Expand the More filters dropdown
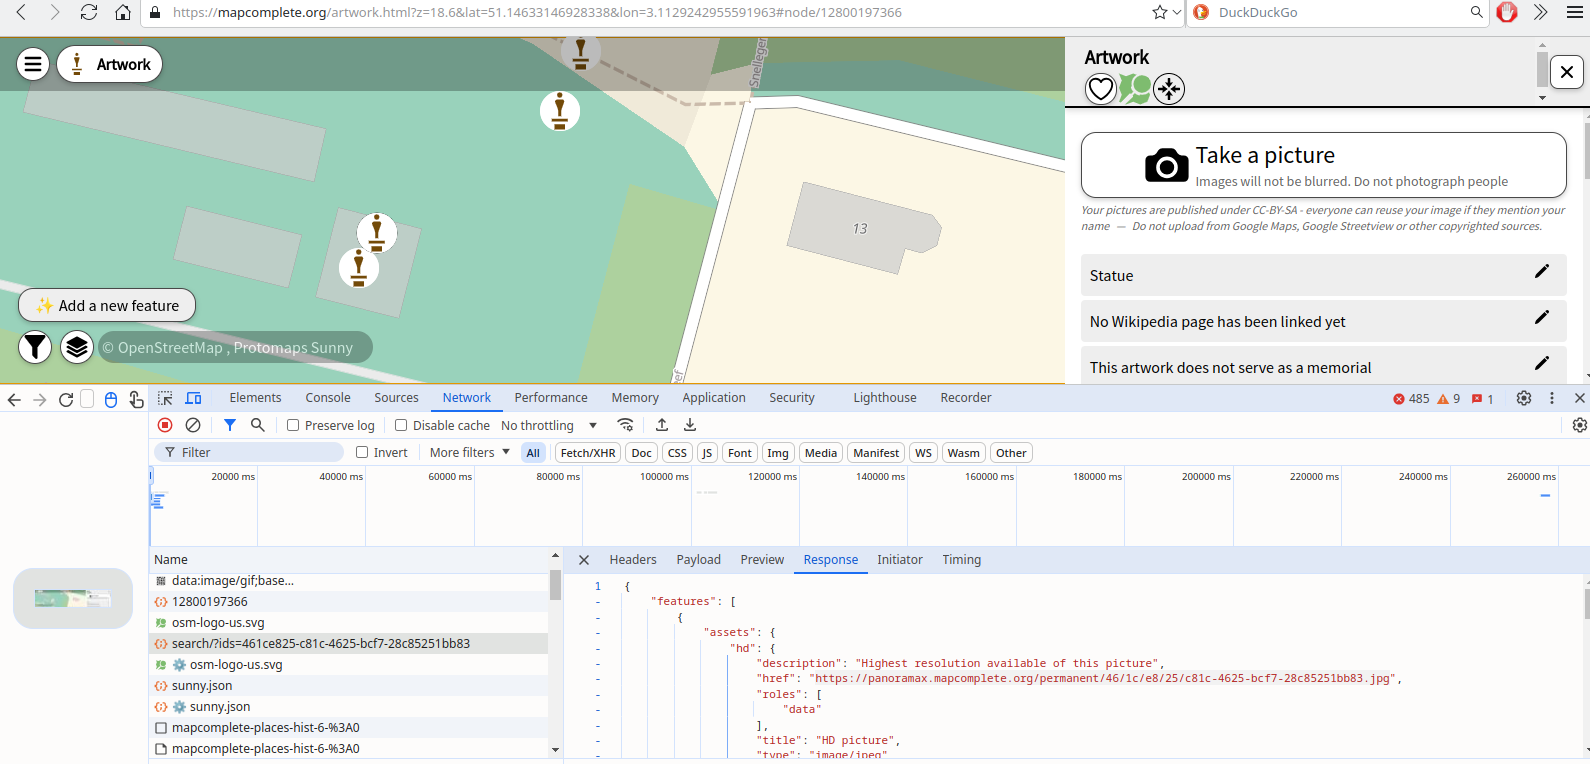Viewport: 1590px width, 764px height. tap(470, 452)
